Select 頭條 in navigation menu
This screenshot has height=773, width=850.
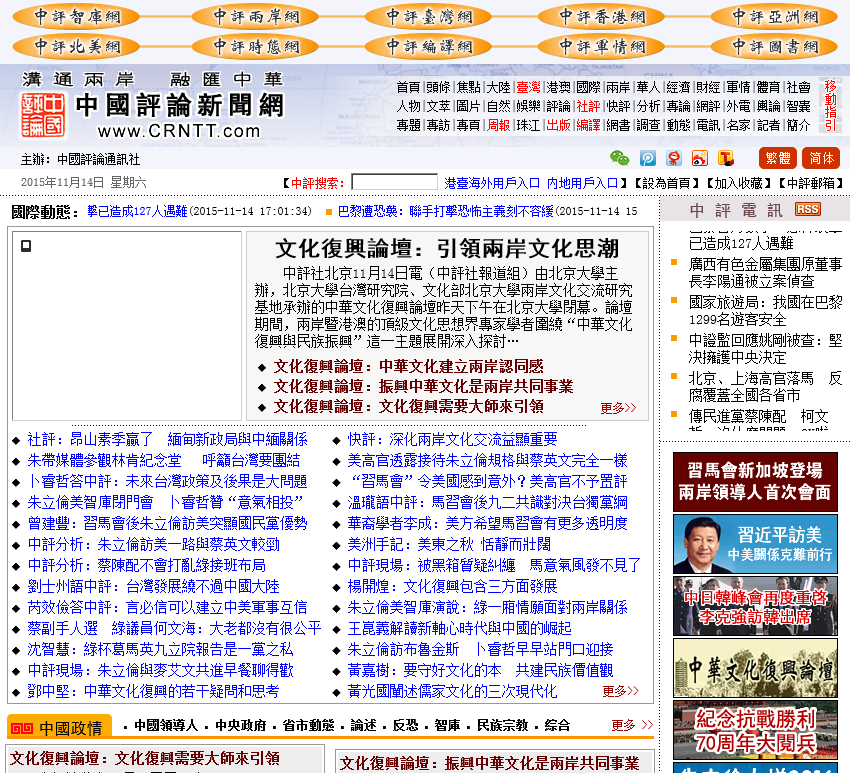click(x=438, y=87)
